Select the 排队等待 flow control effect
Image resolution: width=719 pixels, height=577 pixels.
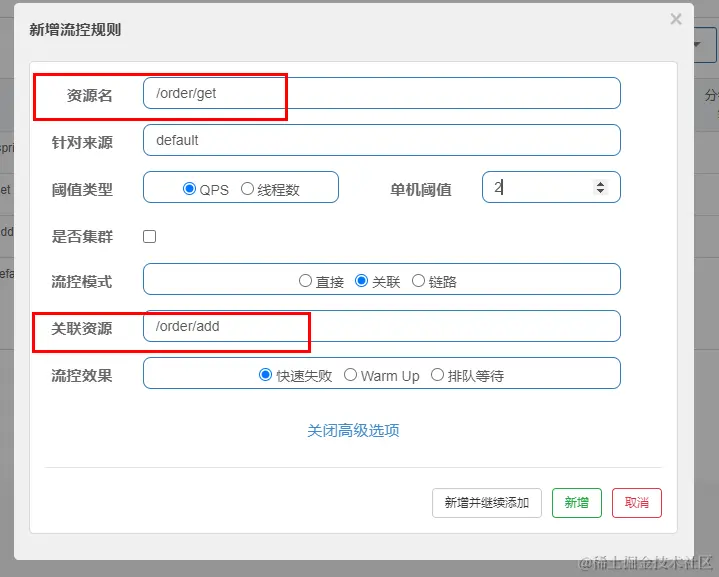pyautogui.click(x=437, y=375)
